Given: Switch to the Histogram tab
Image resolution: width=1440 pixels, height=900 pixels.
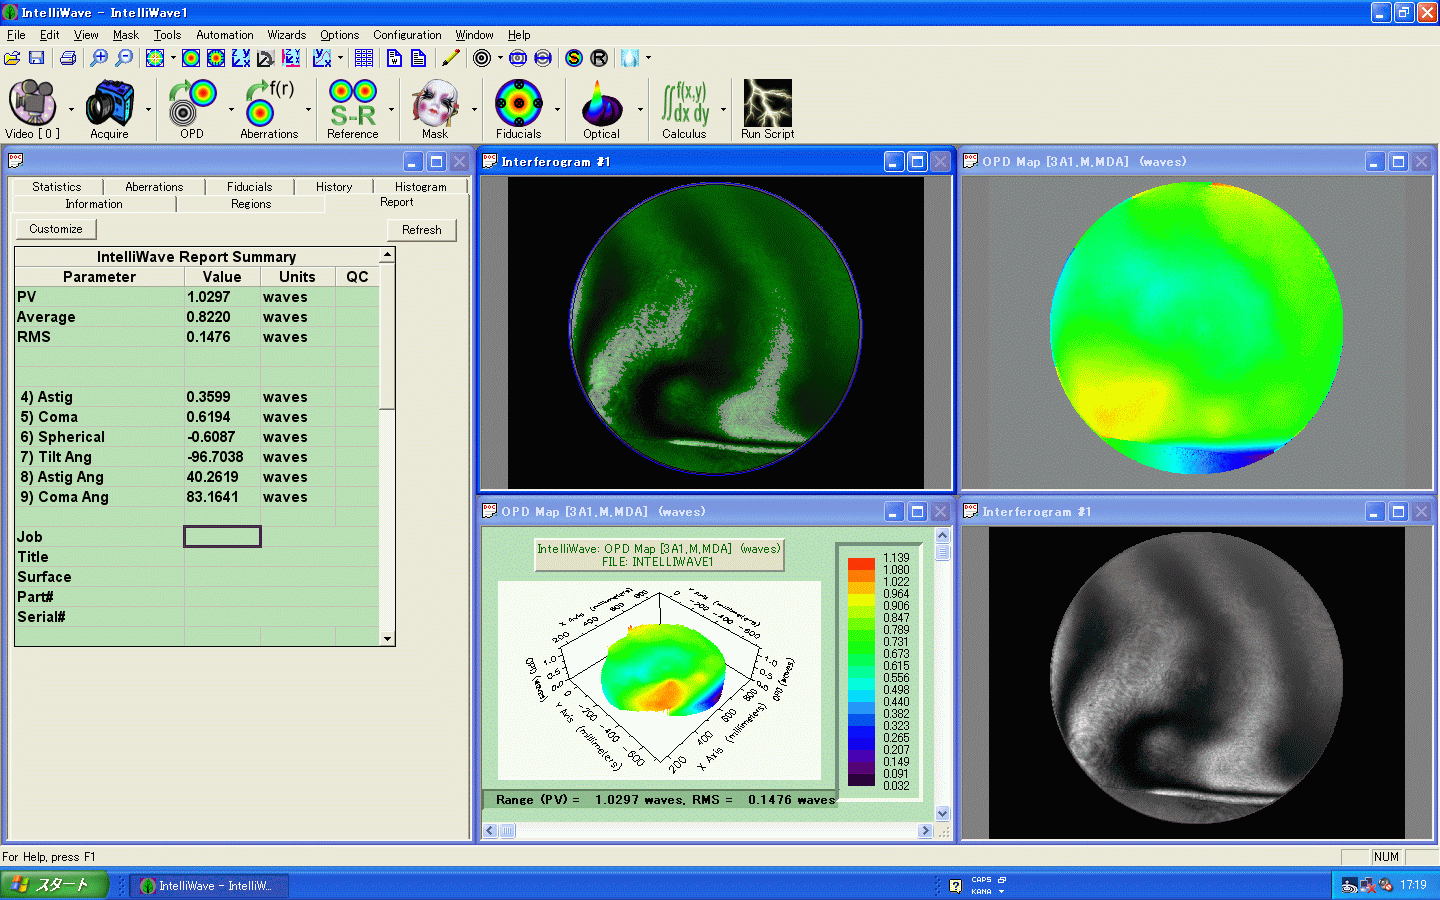Looking at the screenshot, I should 421,187.
